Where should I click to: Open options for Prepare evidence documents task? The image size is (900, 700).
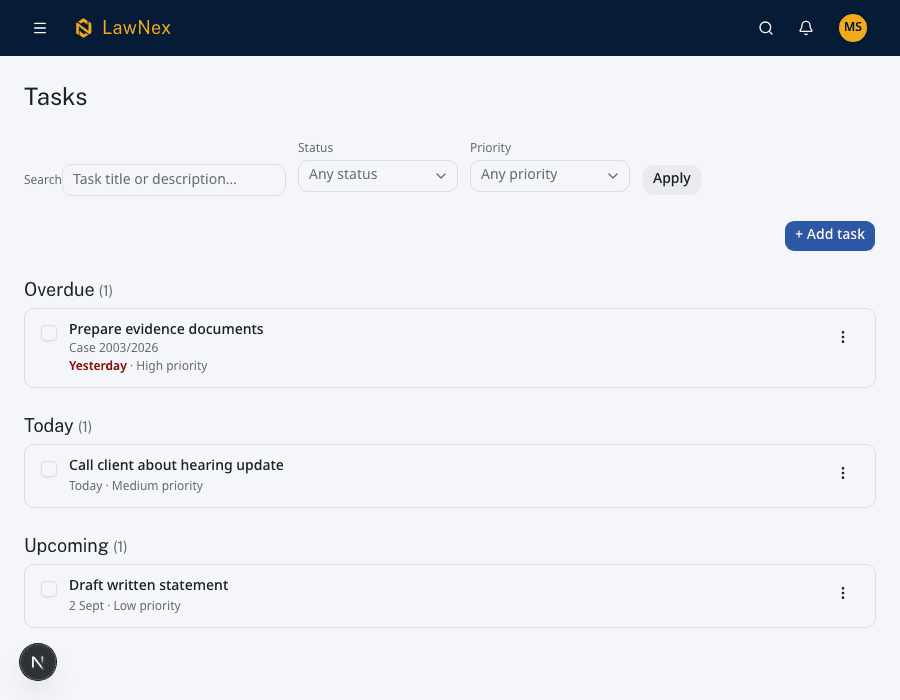point(843,337)
